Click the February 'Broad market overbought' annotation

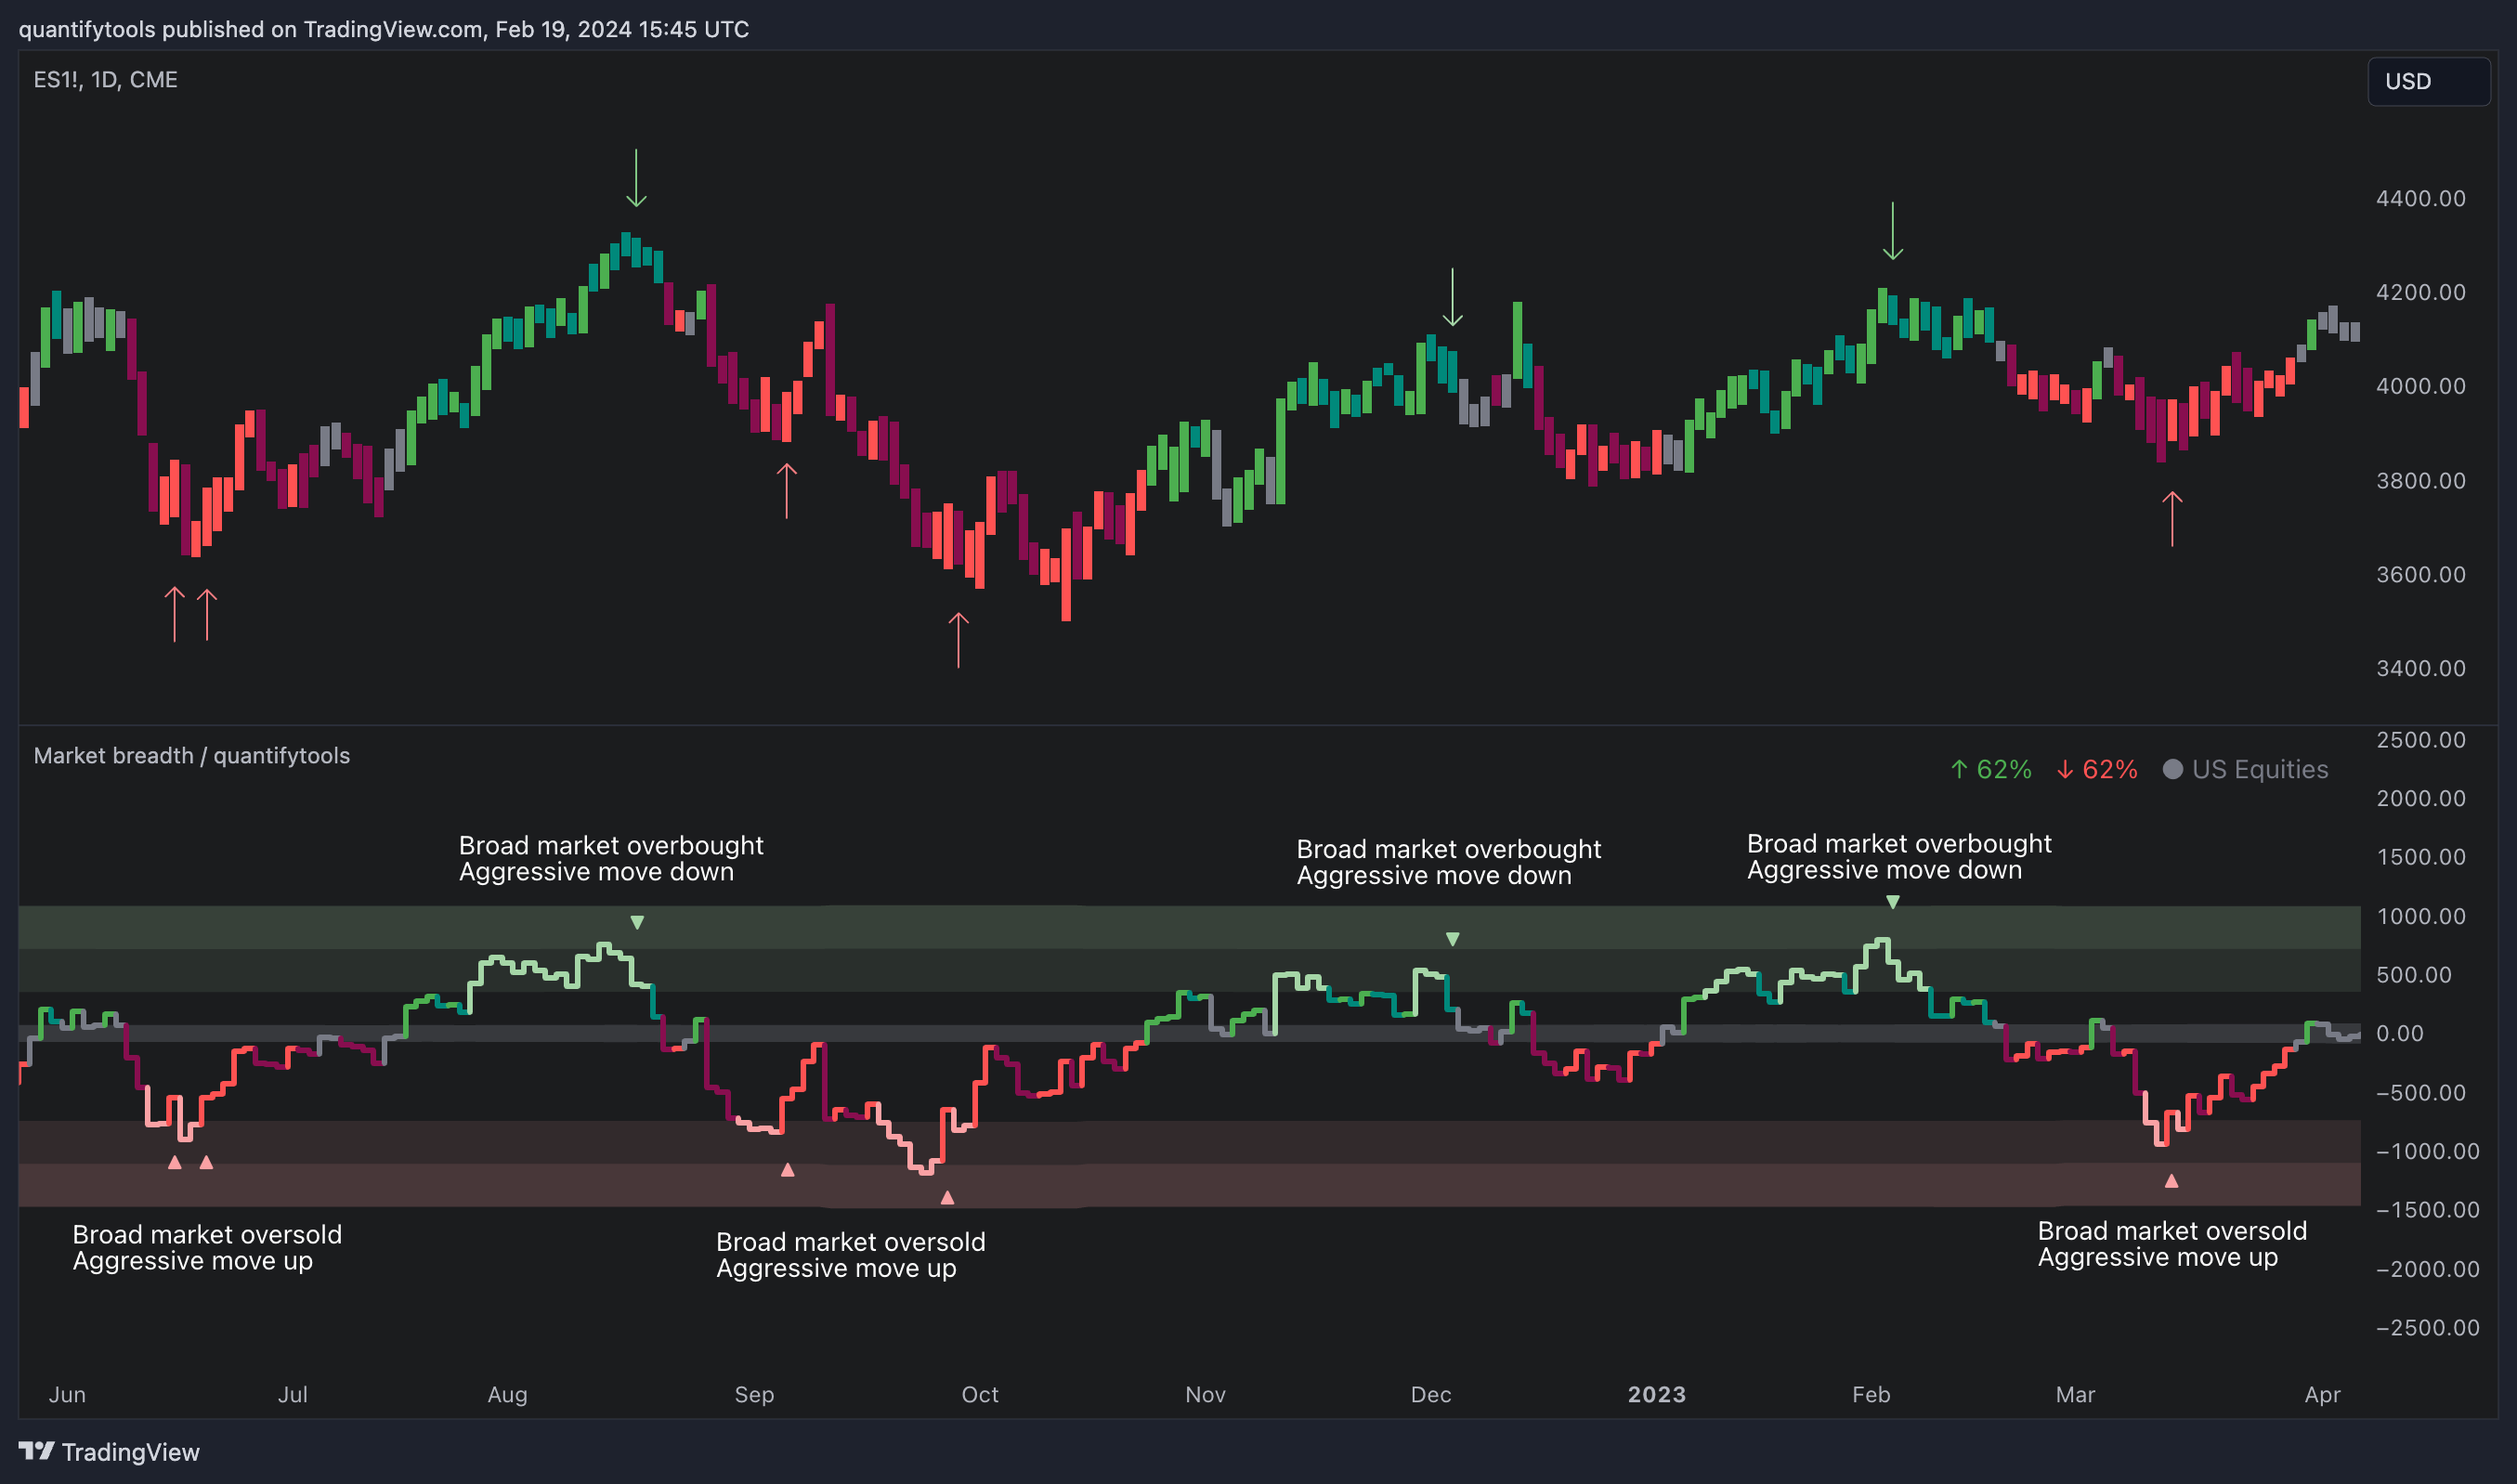[1899, 857]
